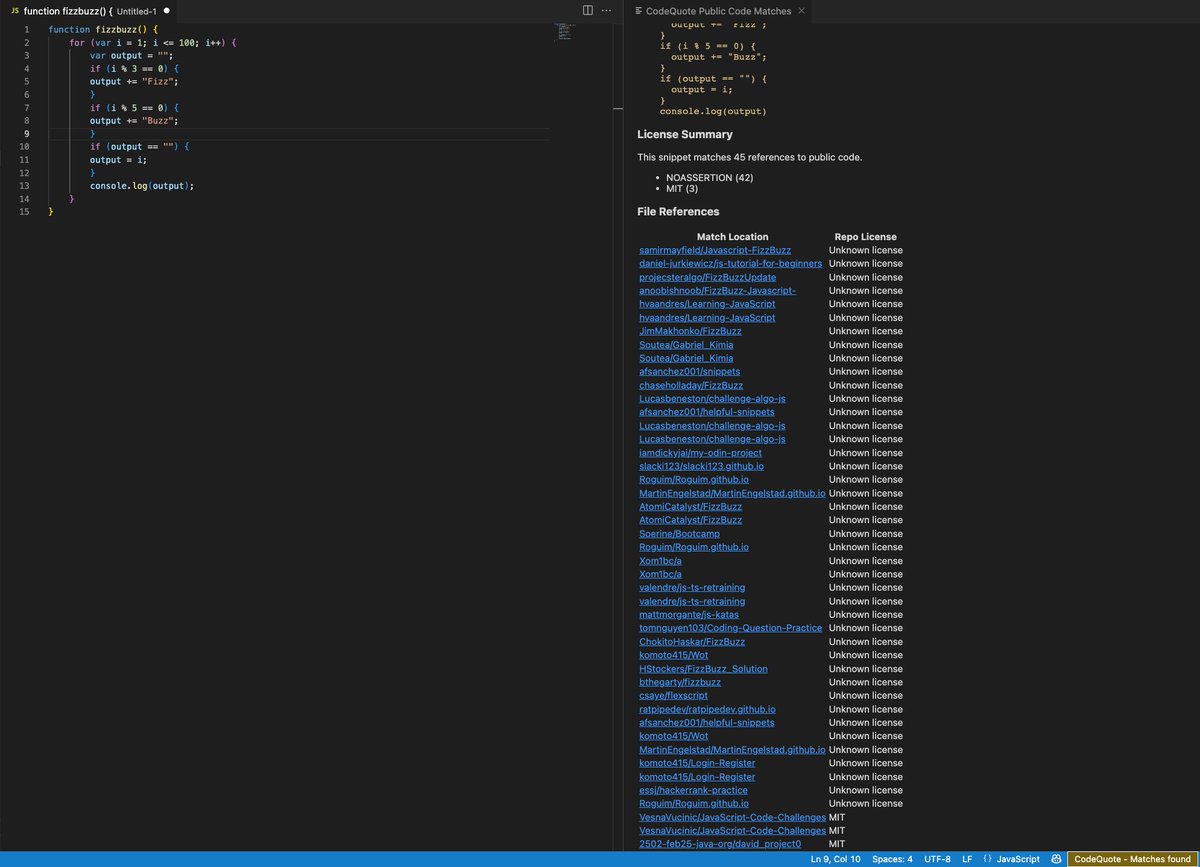Open chaseholladay/FizzBuzz link
This screenshot has width=1200, height=867.
(x=691, y=385)
